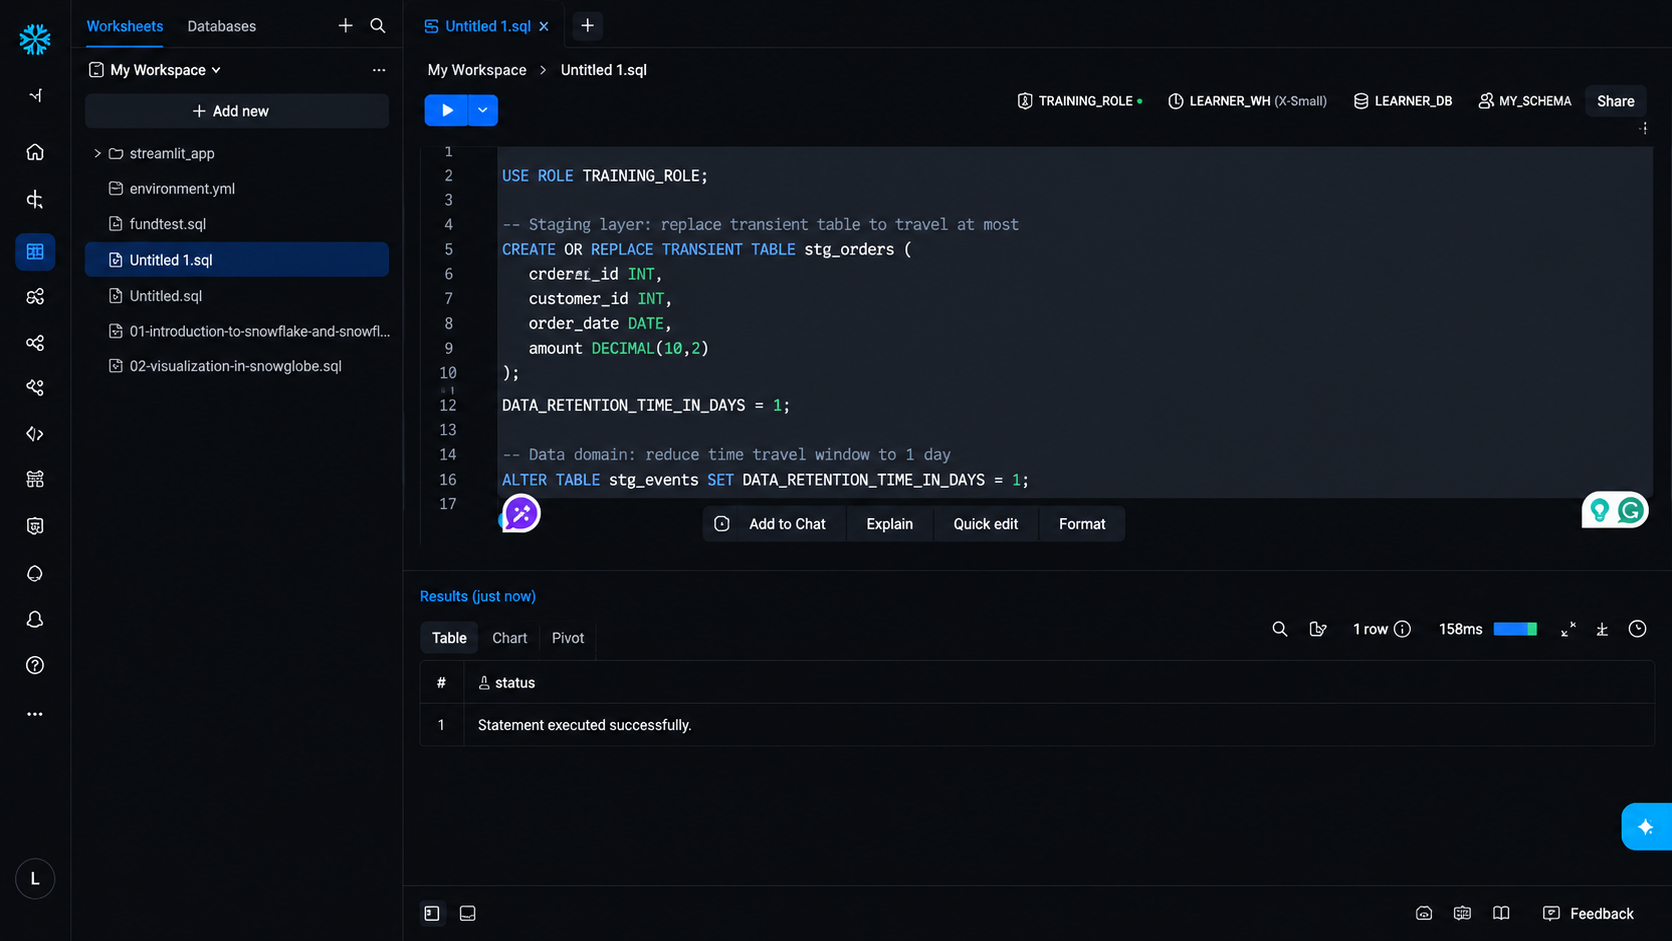The image size is (1672, 941).
Task: Toggle left sidebar panel layout icon
Action: [432, 913]
